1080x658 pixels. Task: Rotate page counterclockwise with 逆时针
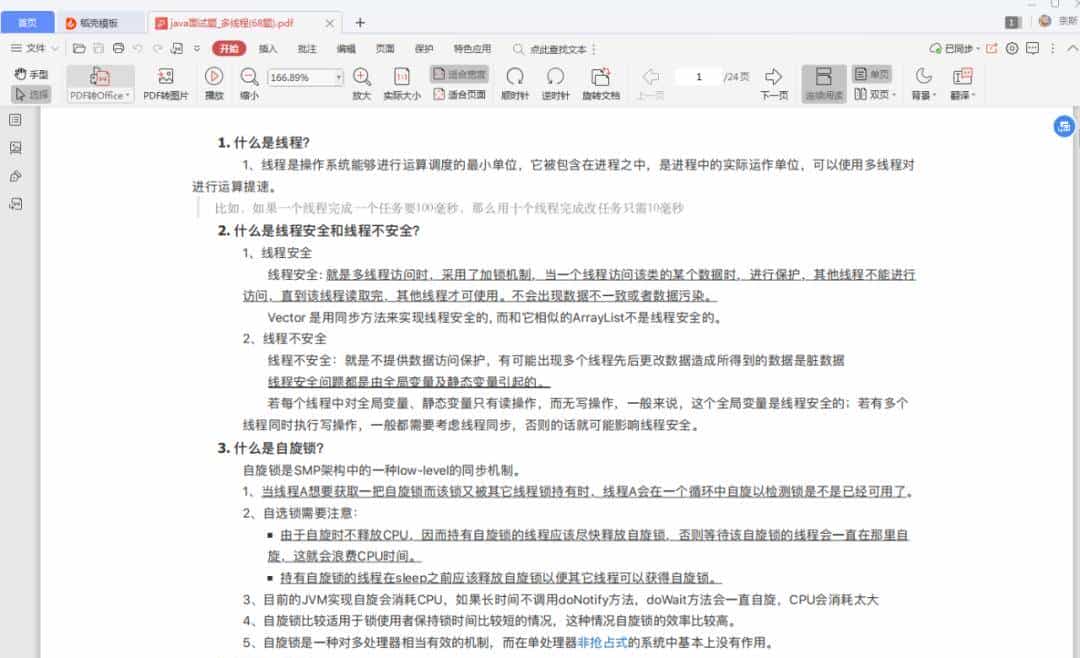[556, 80]
